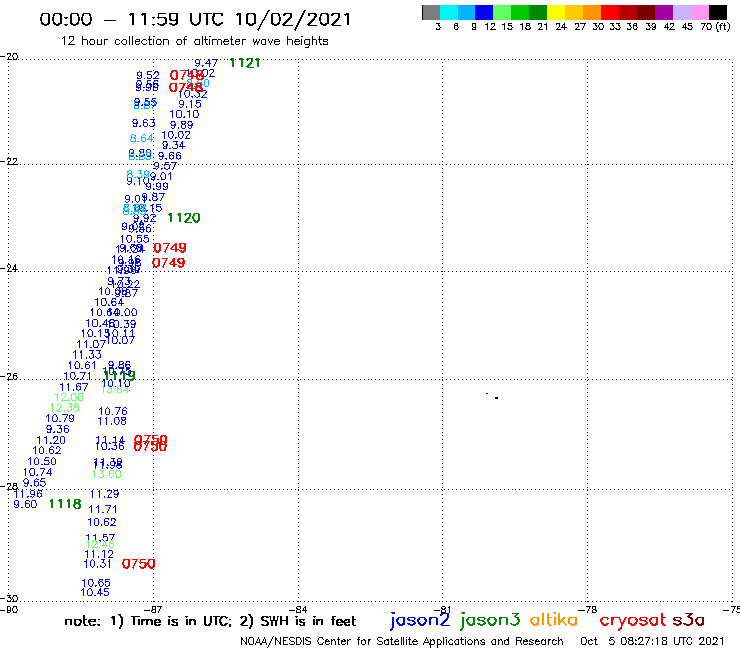Click the gray color swatch in the legend
The width and height of the screenshot is (740, 650).
431,12
